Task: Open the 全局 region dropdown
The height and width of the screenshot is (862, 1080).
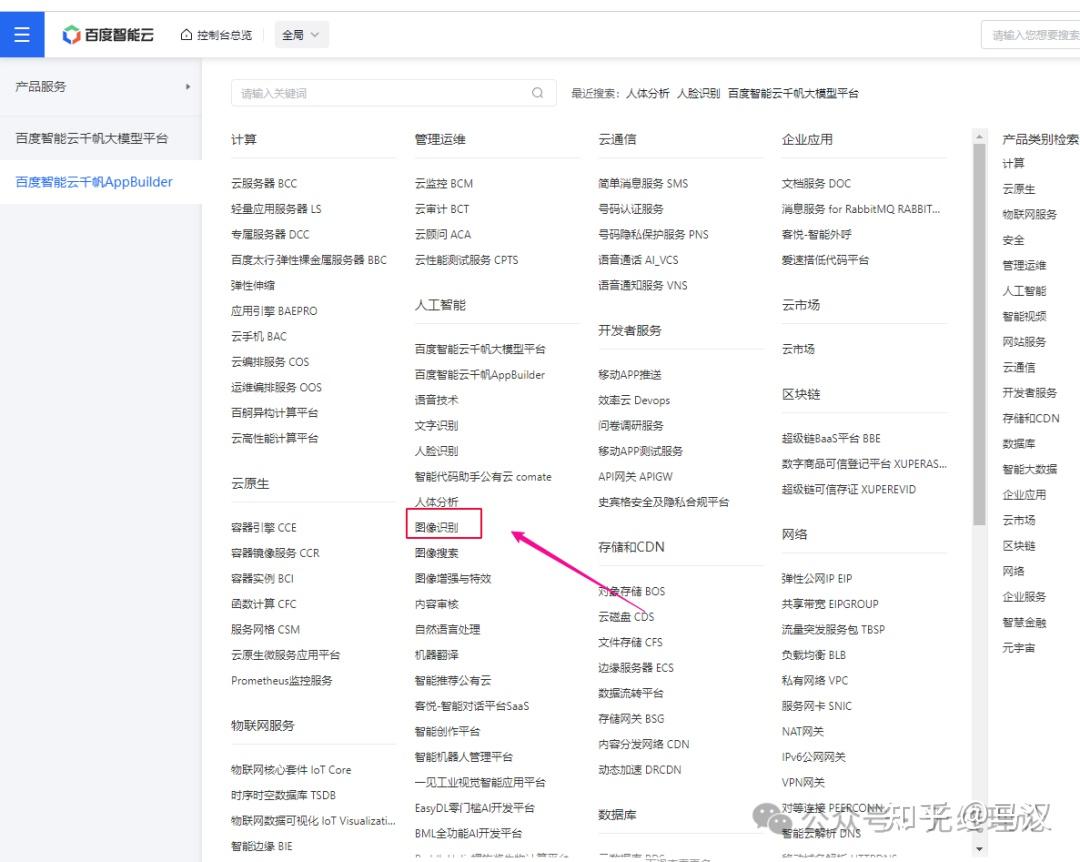Action: (x=300, y=33)
